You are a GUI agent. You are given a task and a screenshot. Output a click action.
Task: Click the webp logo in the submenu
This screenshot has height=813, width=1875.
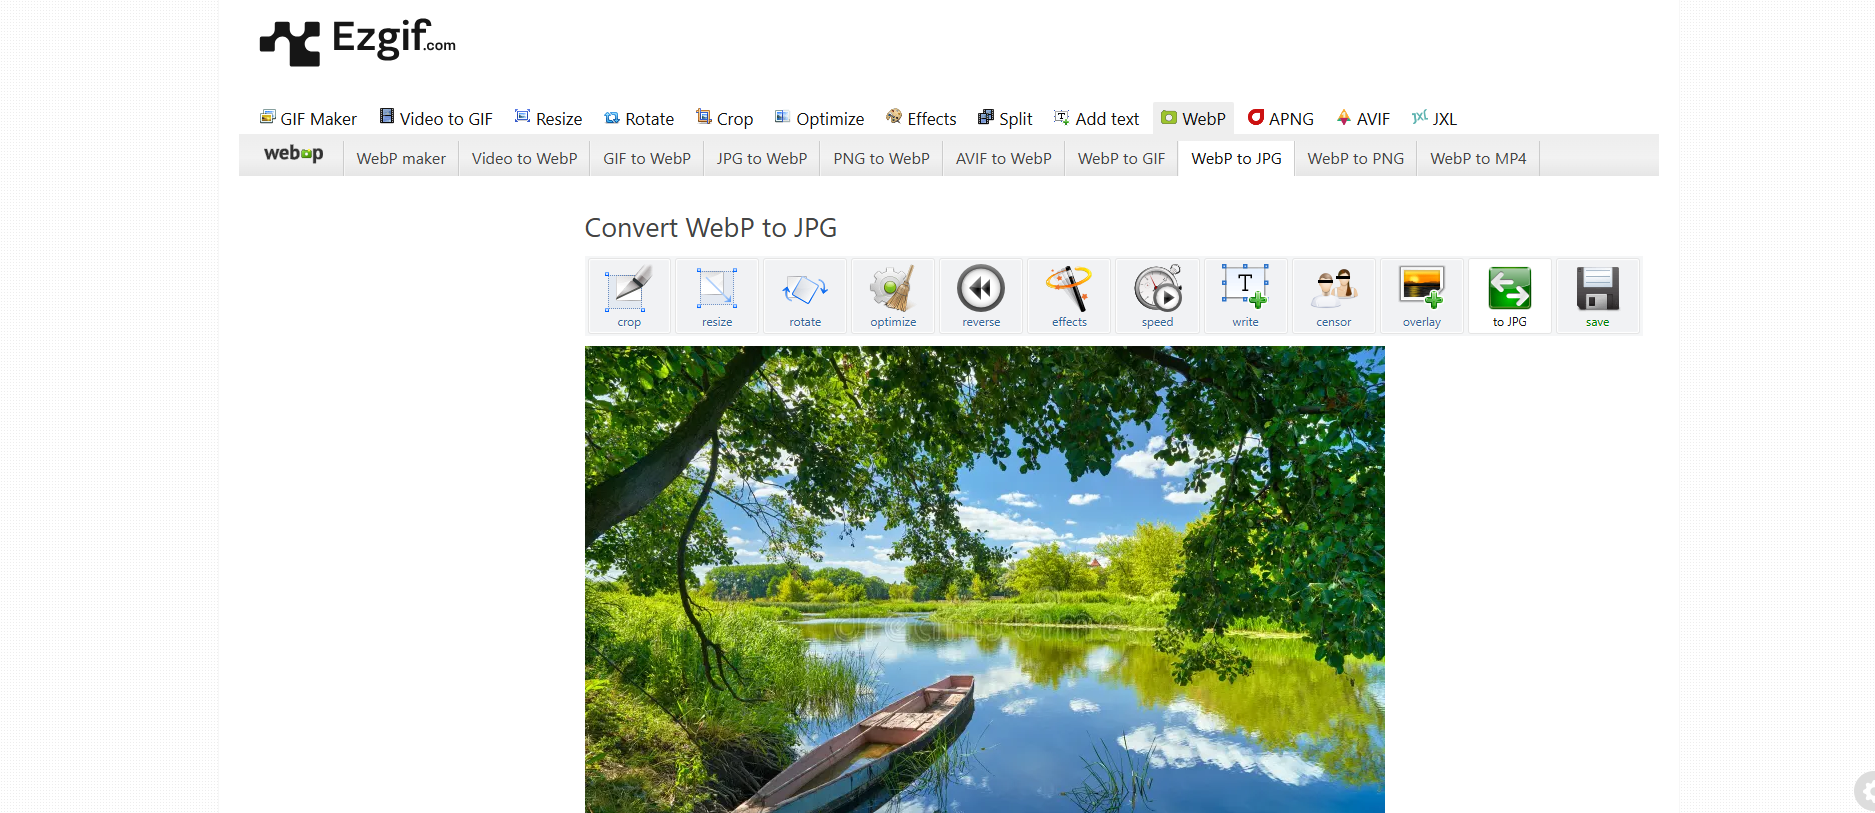point(293,154)
